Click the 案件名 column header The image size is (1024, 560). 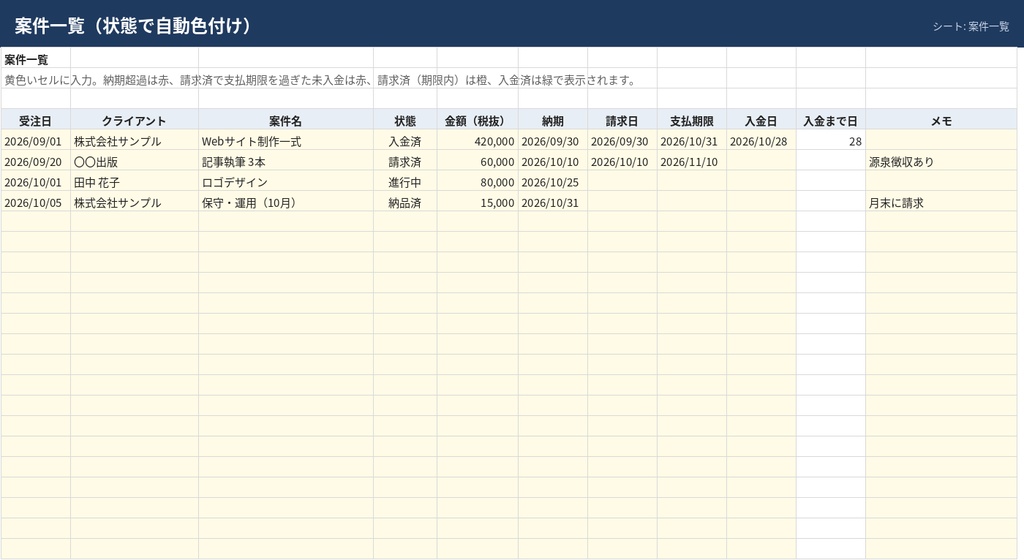[285, 121]
